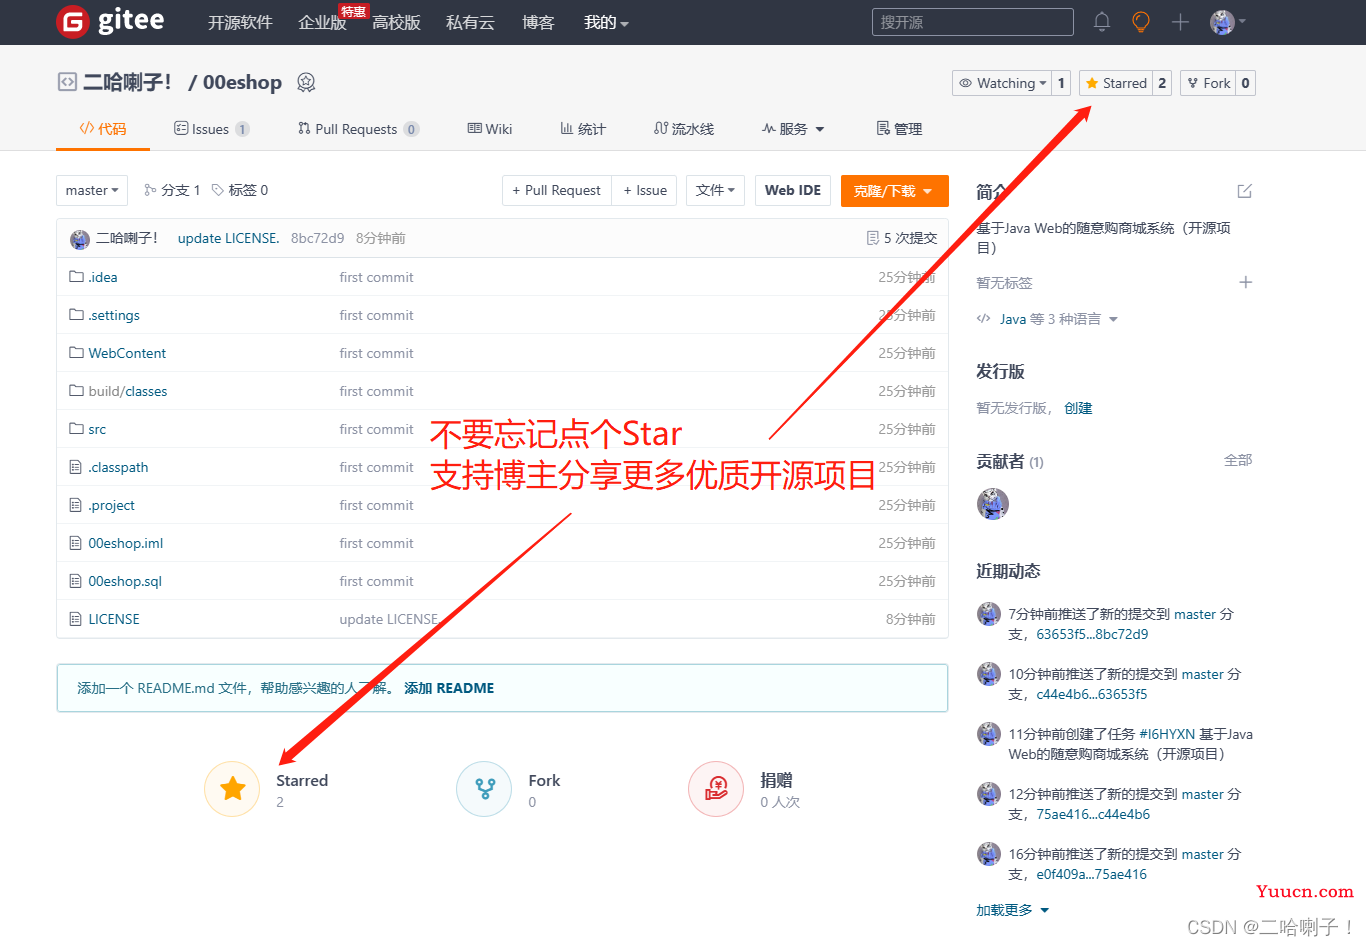Open the .project file
Screen dimensions: 1366x946
click(x=111, y=505)
